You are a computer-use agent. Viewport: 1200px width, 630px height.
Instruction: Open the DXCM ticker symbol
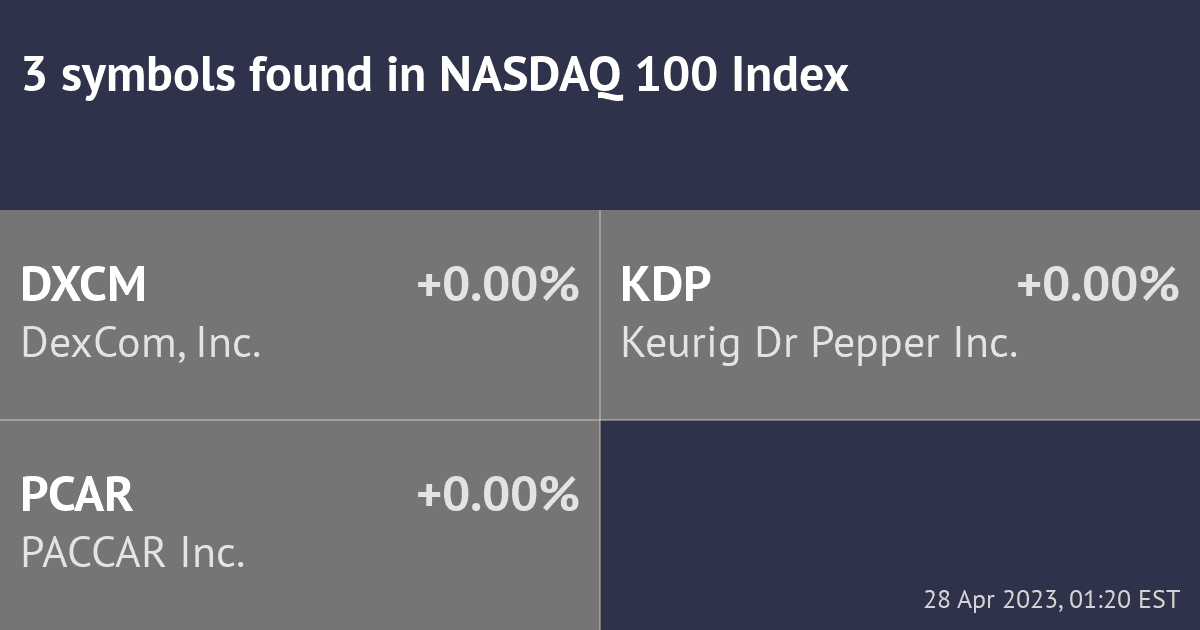tap(84, 286)
